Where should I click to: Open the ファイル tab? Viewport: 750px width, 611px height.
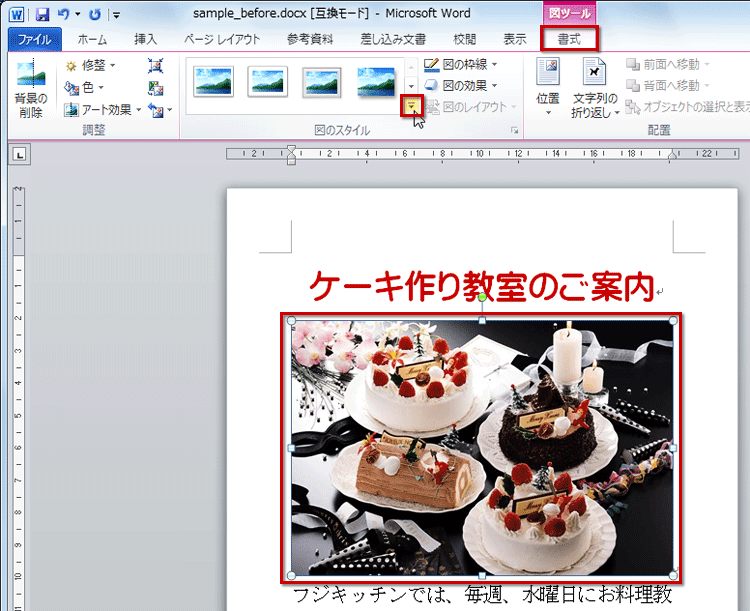(x=34, y=39)
